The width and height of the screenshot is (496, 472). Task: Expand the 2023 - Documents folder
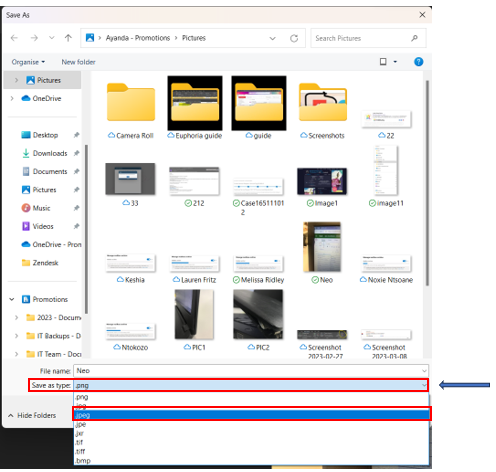pyautogui.click(x=16, y=317)
